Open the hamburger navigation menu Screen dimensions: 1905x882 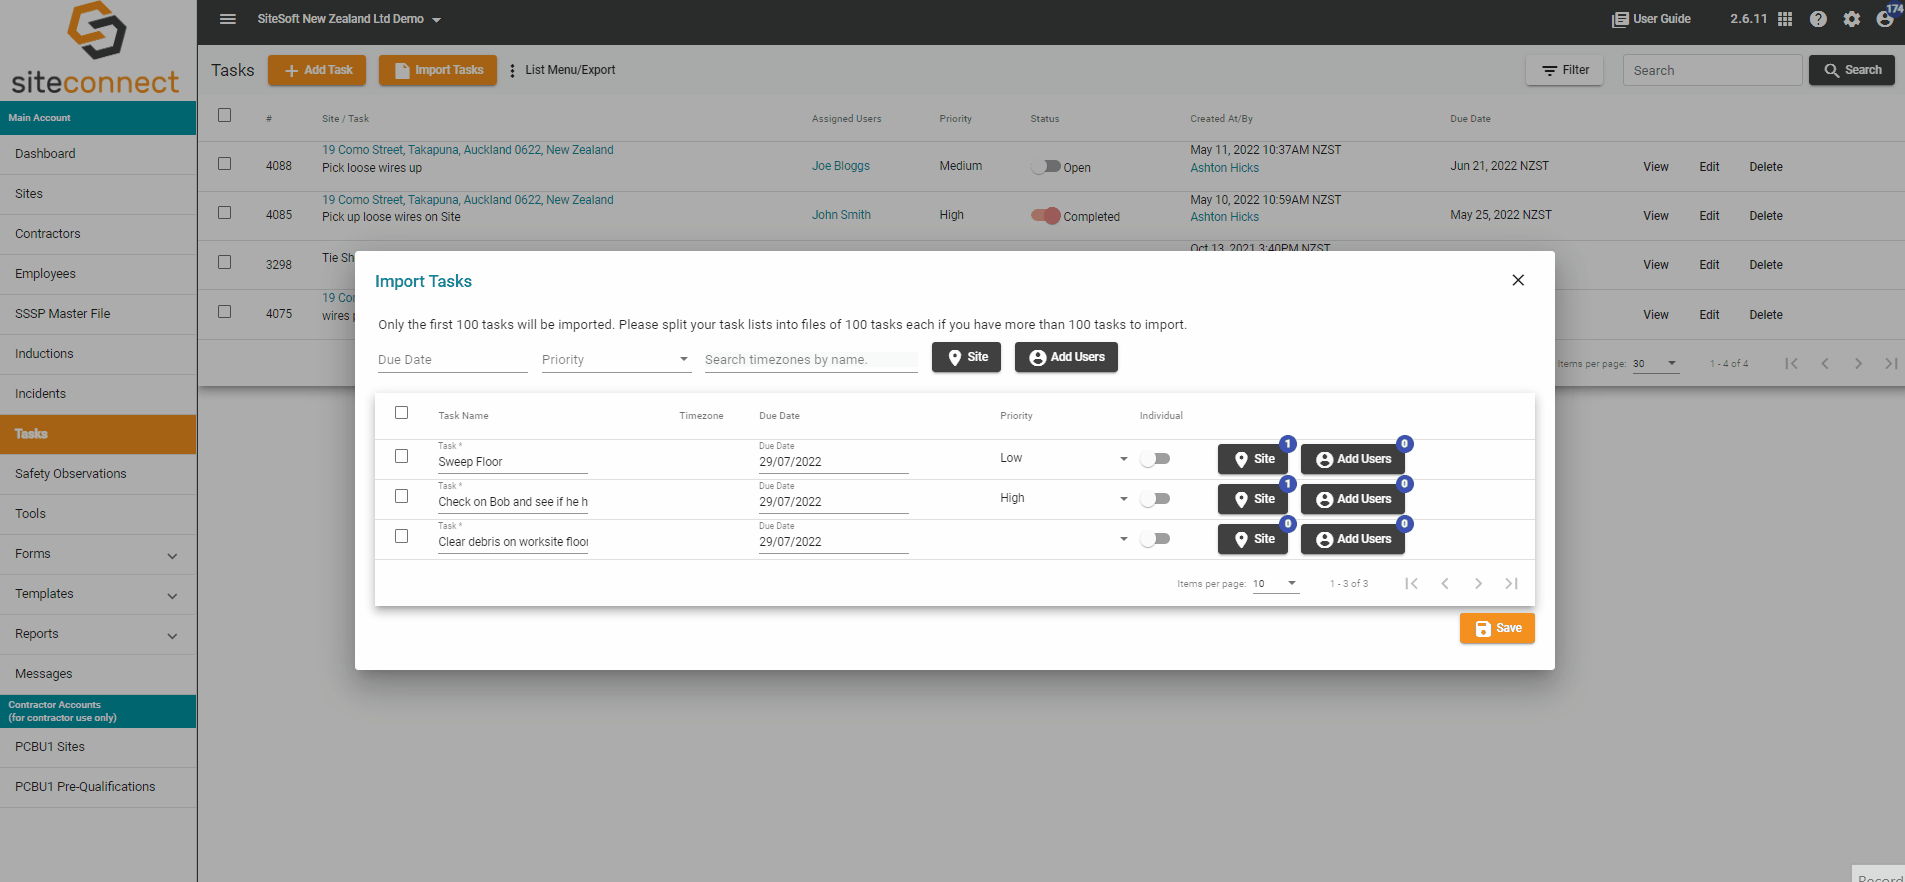(x=228, y=19)
